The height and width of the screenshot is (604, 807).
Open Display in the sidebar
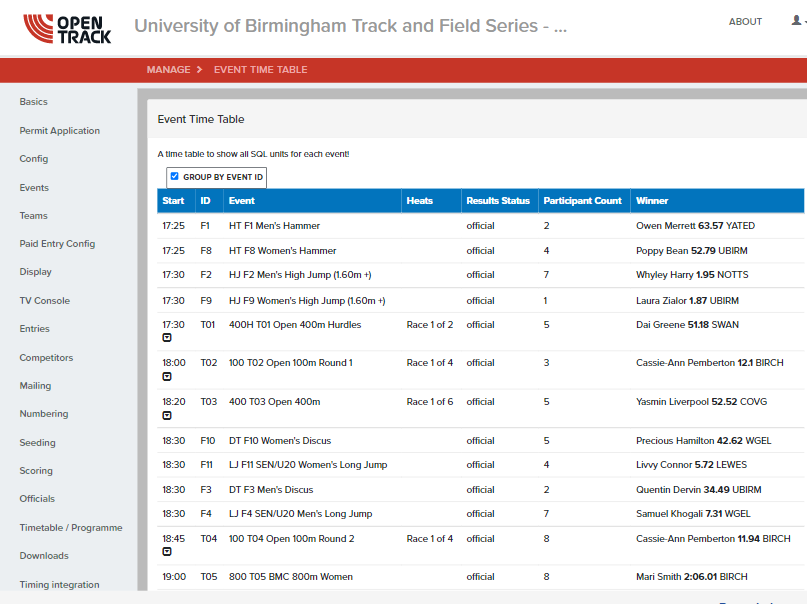[36, 272]
